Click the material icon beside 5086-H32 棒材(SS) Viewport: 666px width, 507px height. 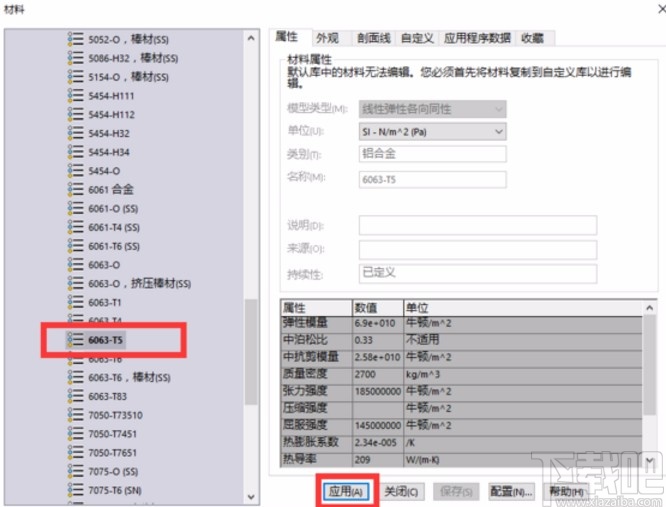point(76,58)
